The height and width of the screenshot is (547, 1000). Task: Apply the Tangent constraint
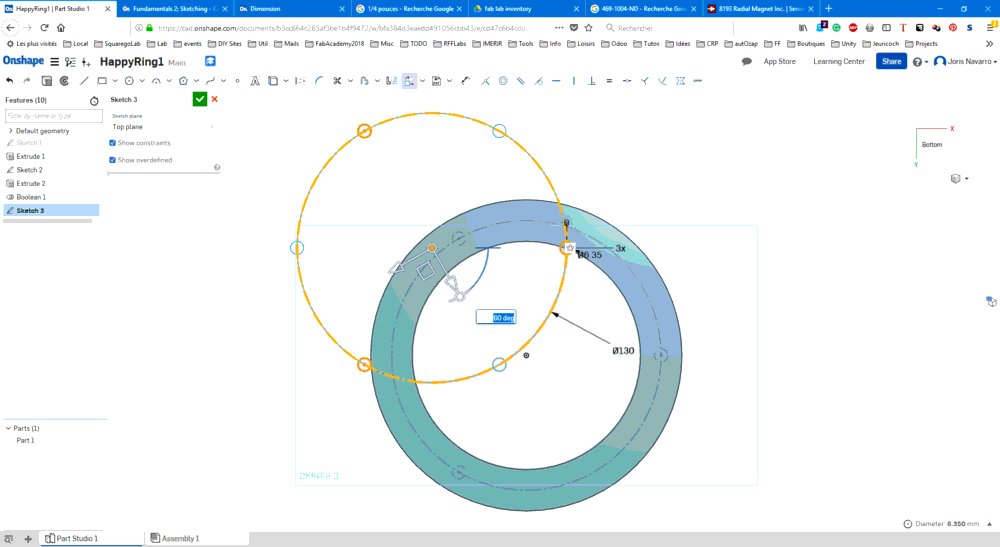[539, 81]
